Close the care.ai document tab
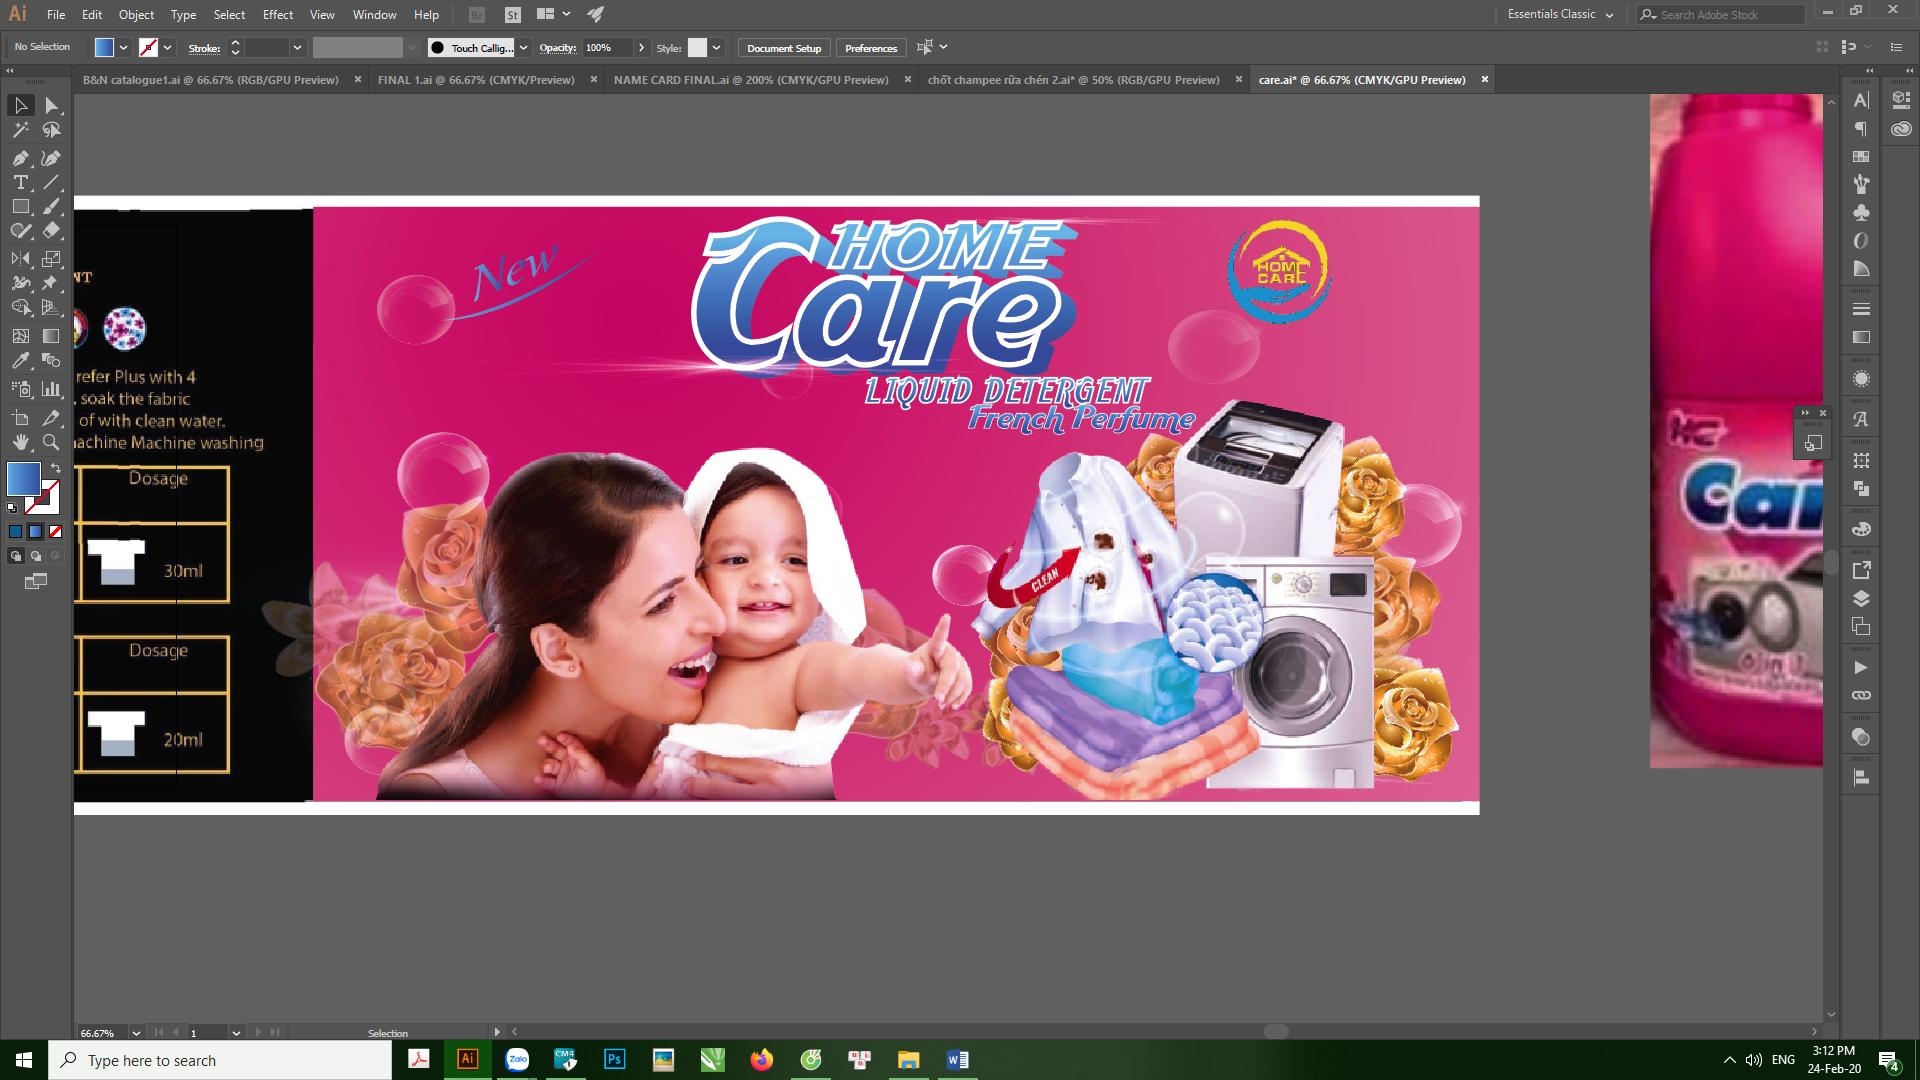1920x1080 pixels. (1484, 80)
